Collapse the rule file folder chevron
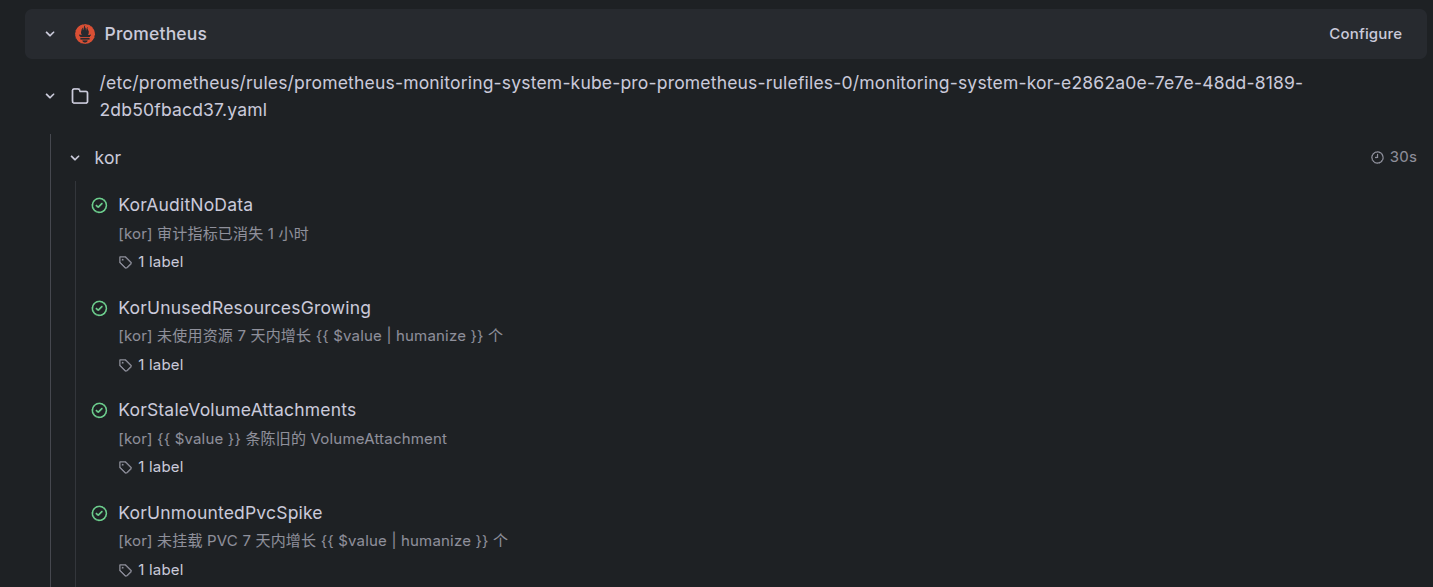This screenshot has height=587, width=1433. [x=50, y=96]
